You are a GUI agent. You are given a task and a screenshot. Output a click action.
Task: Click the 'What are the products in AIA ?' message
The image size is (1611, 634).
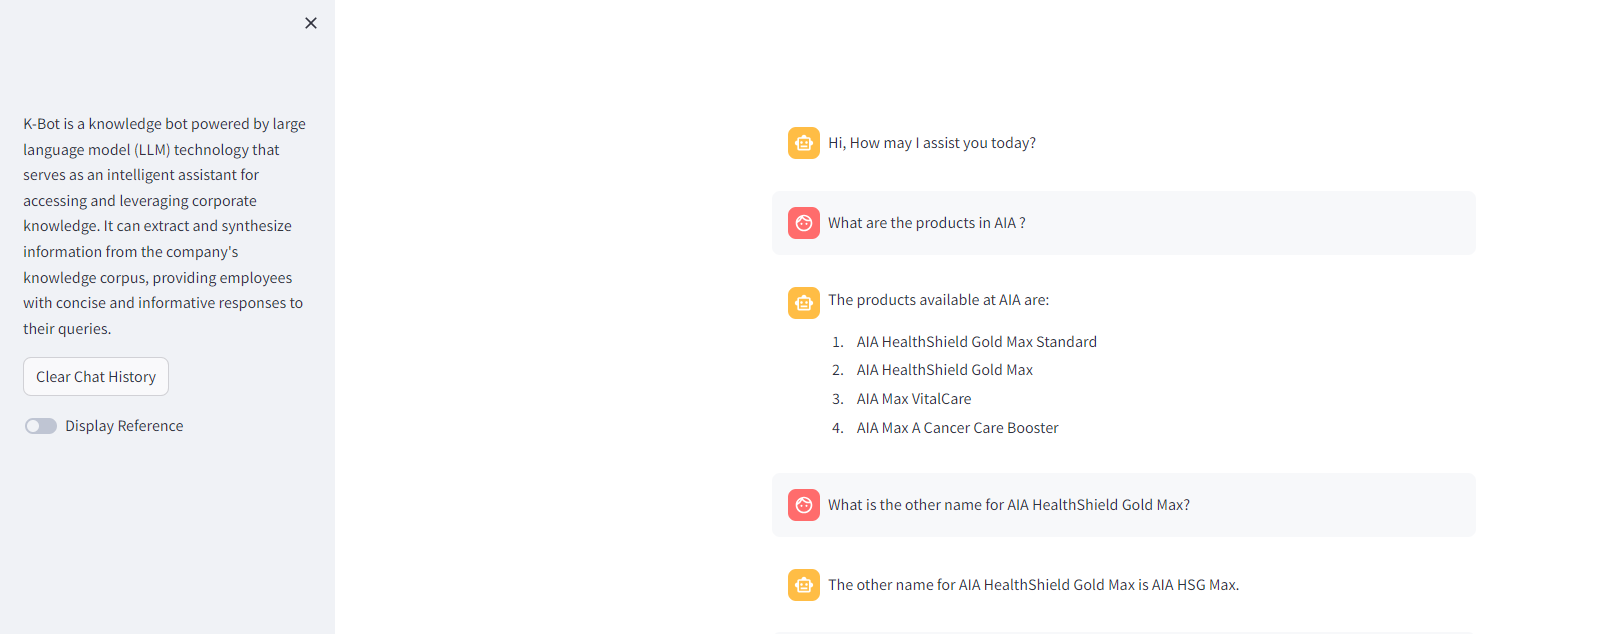(x=927, y=223)
